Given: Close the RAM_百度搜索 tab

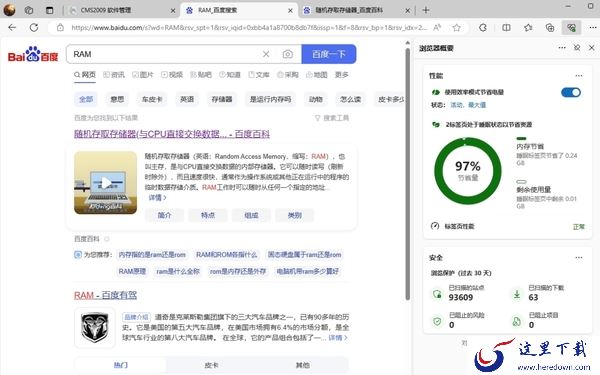Looking at the screenshot, I should 290,11.
